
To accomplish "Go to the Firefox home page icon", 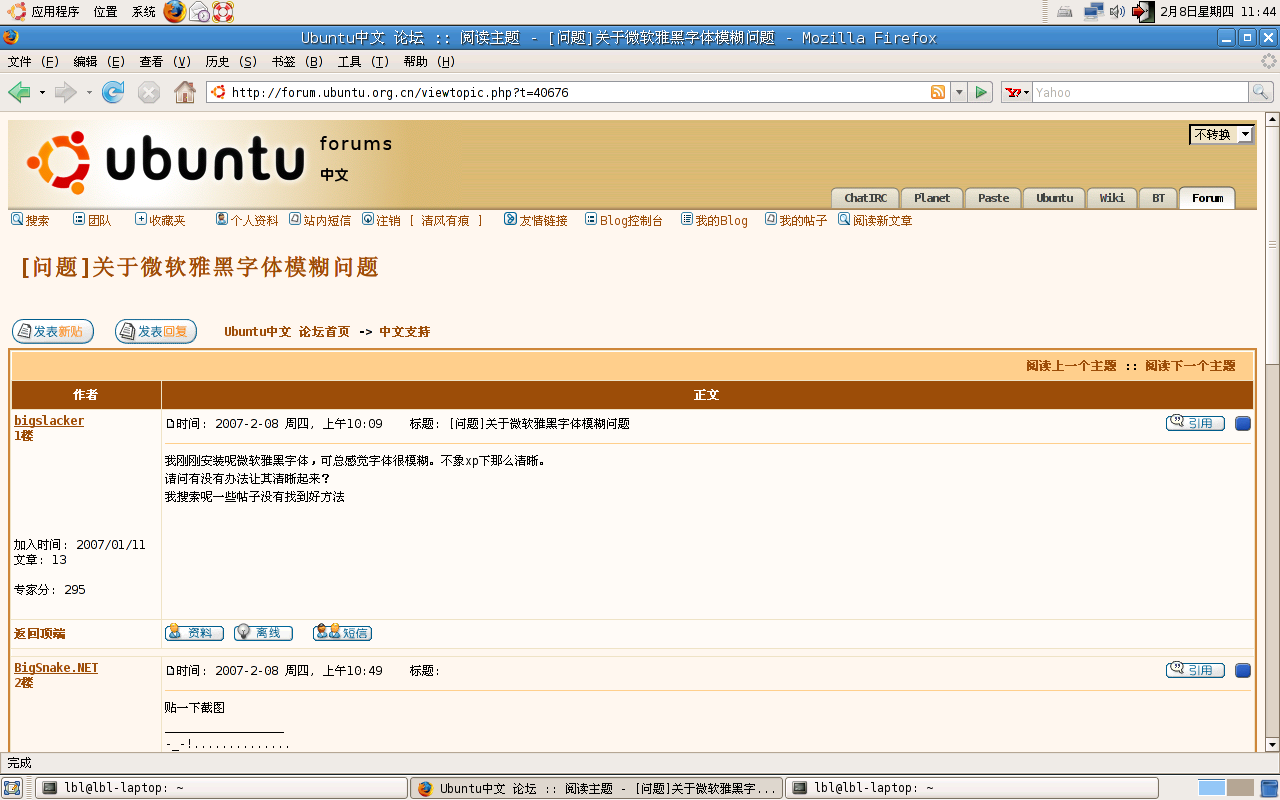I will [x=185, y=92].
